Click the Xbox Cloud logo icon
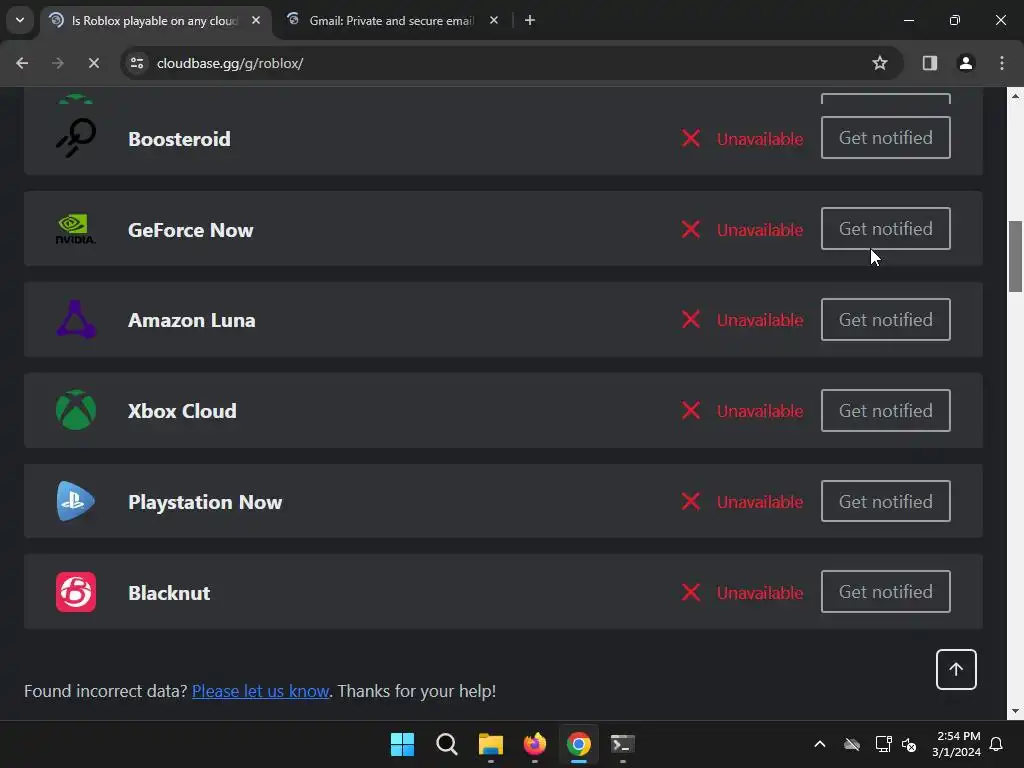Viewport: 1024px width, 768px height. click(76, 410)
